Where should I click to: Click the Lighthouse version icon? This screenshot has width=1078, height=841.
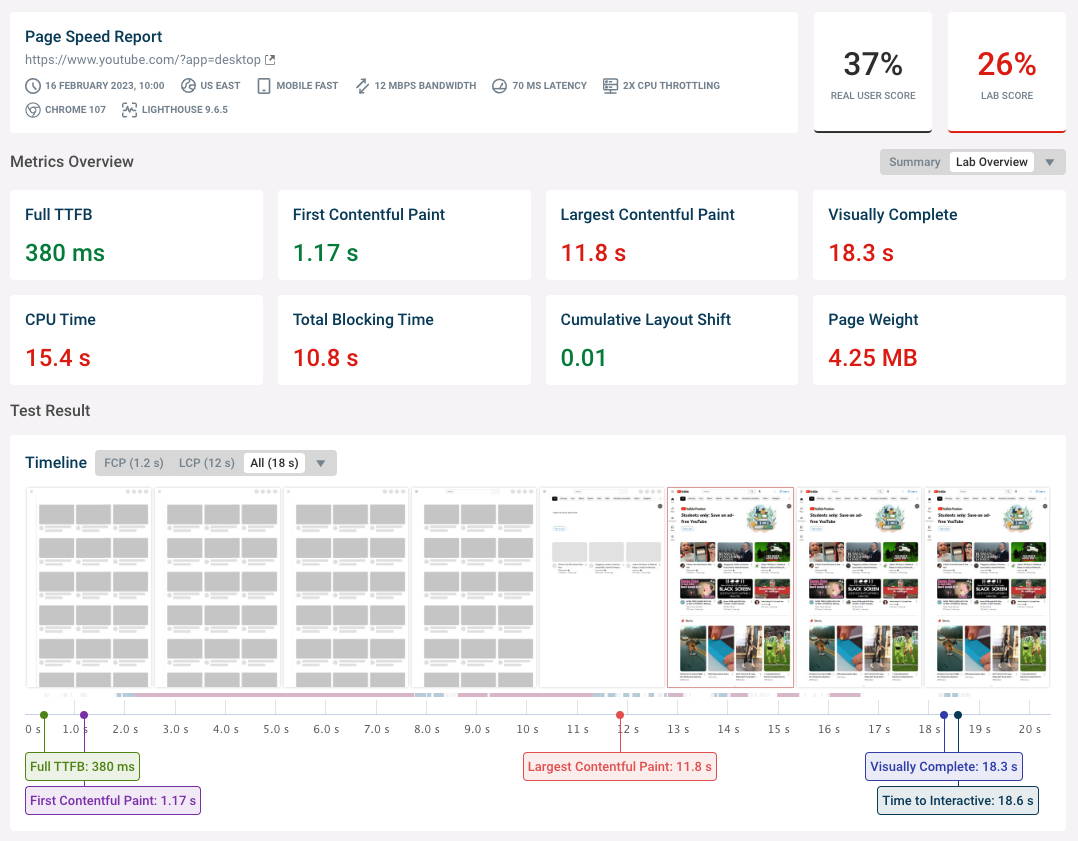click(129, 110)
